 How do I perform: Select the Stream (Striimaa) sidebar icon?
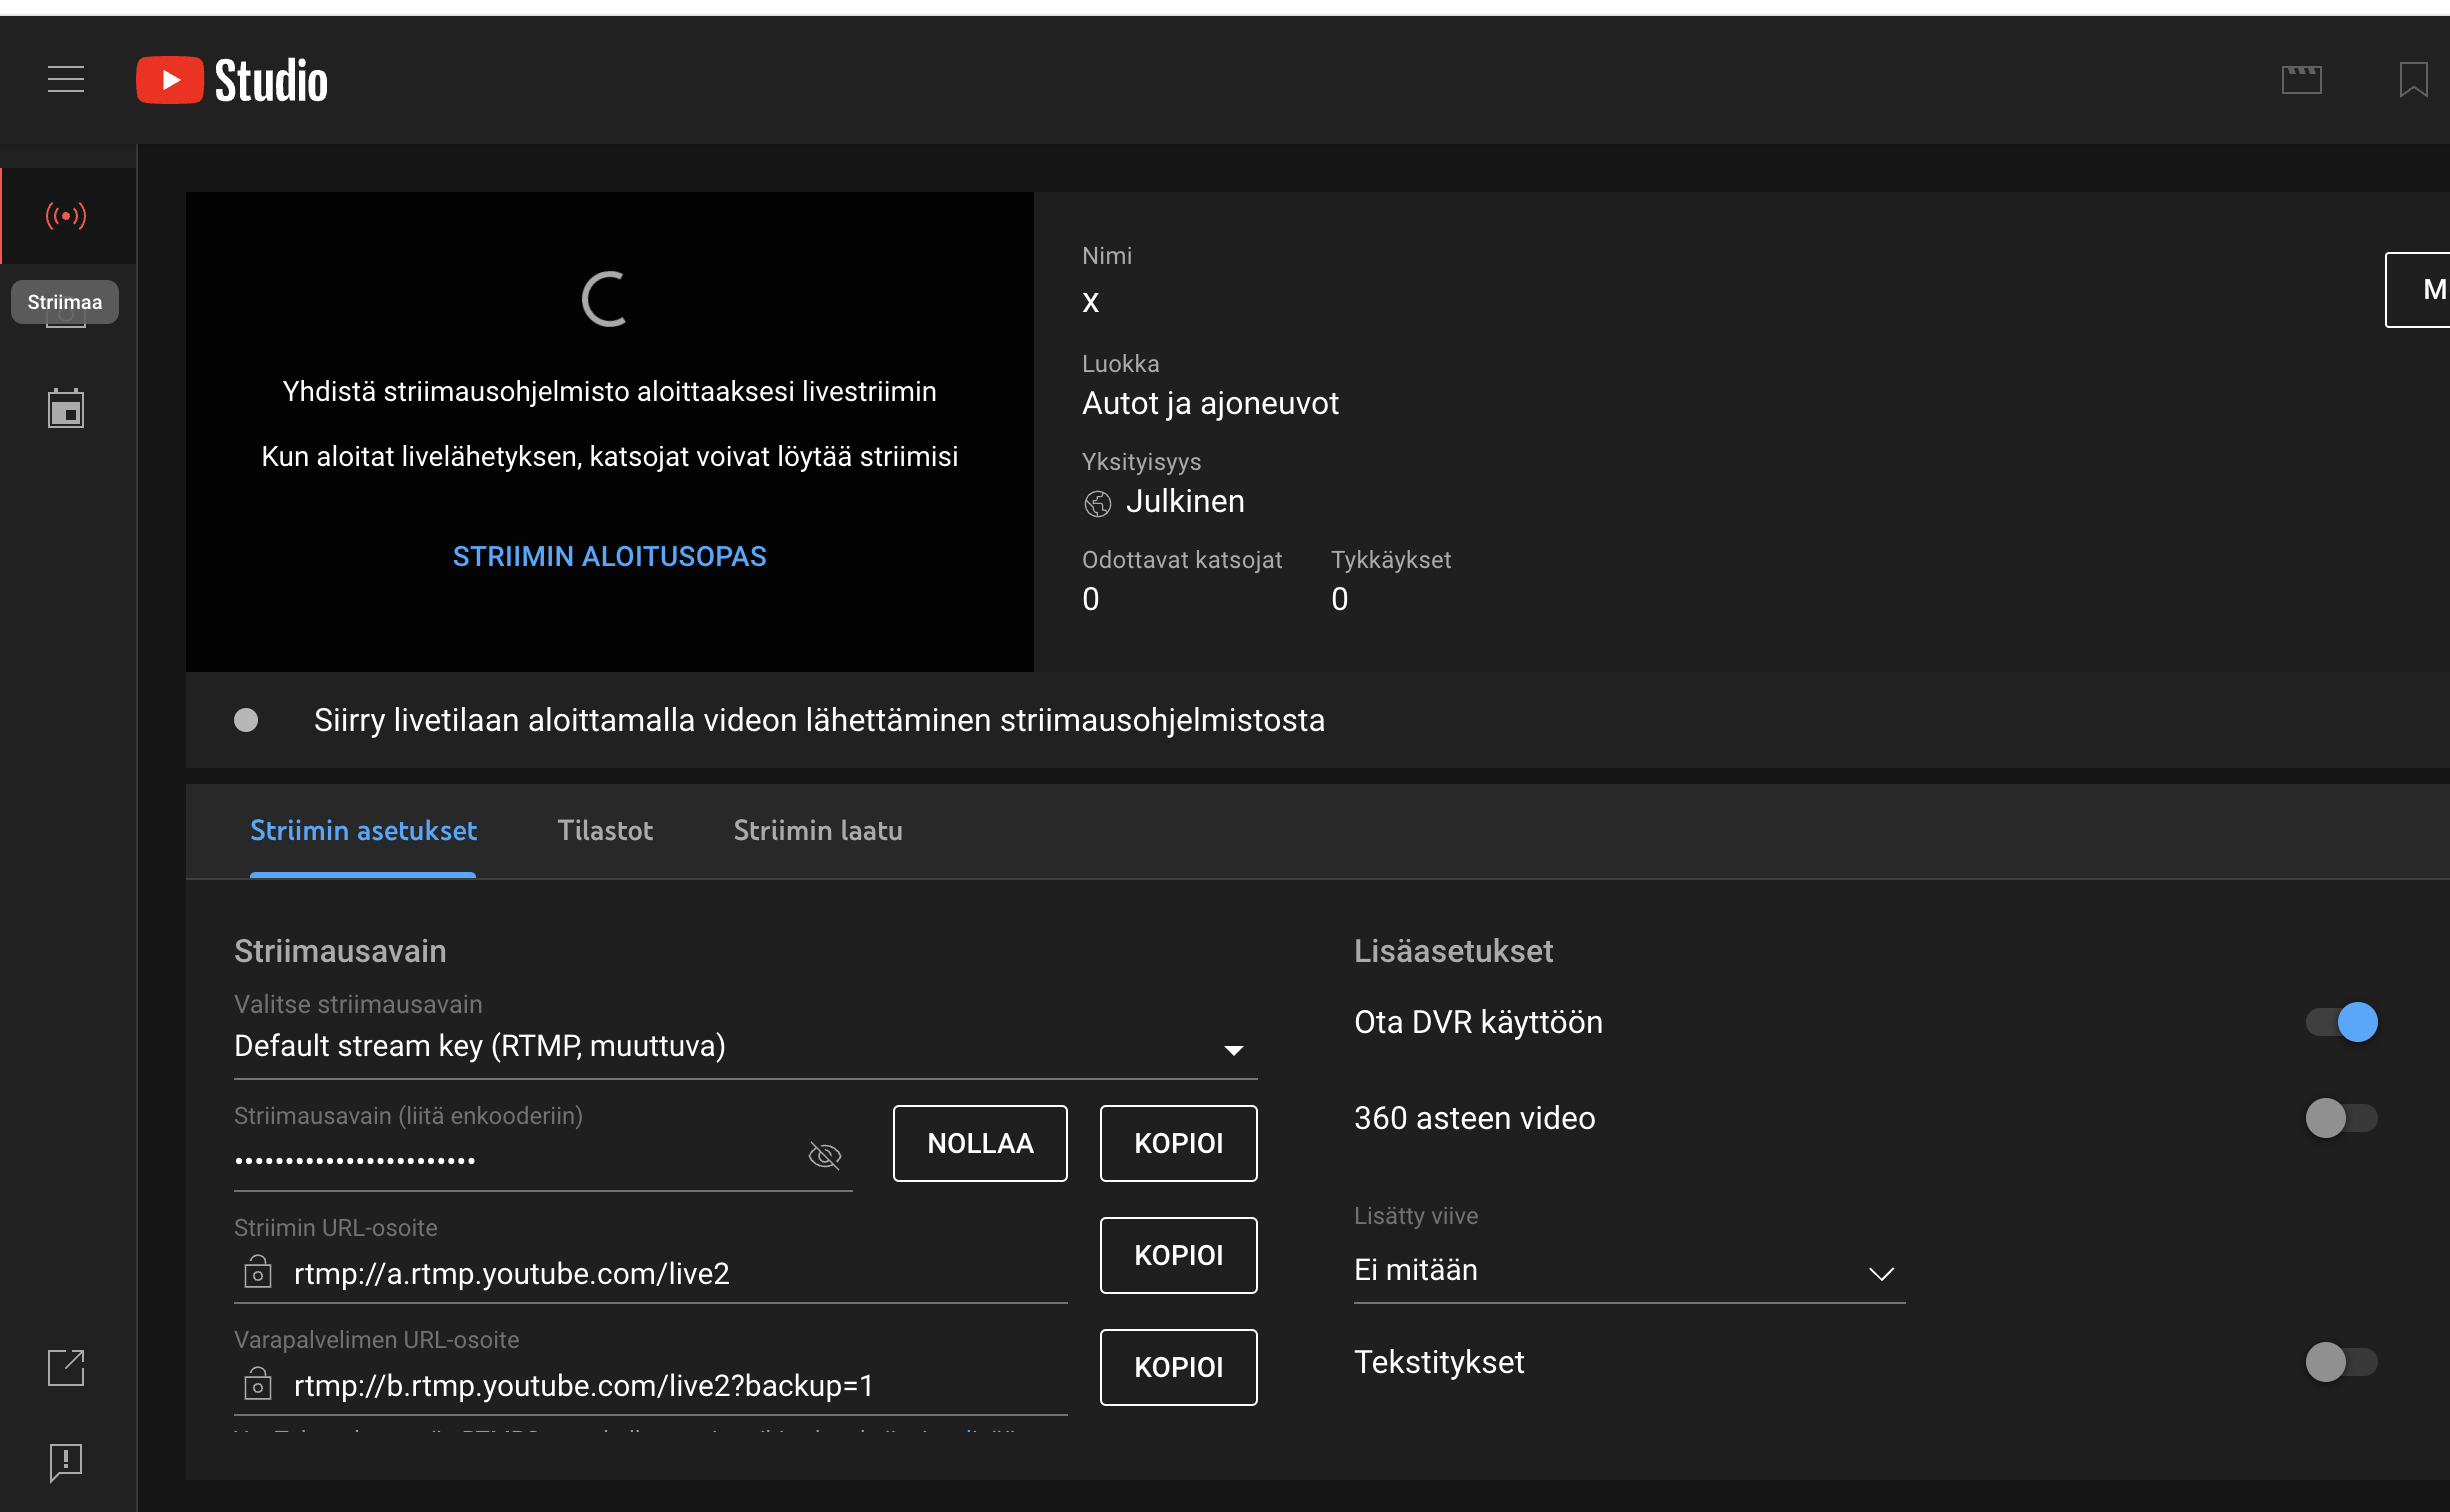[x=66, y=216]
